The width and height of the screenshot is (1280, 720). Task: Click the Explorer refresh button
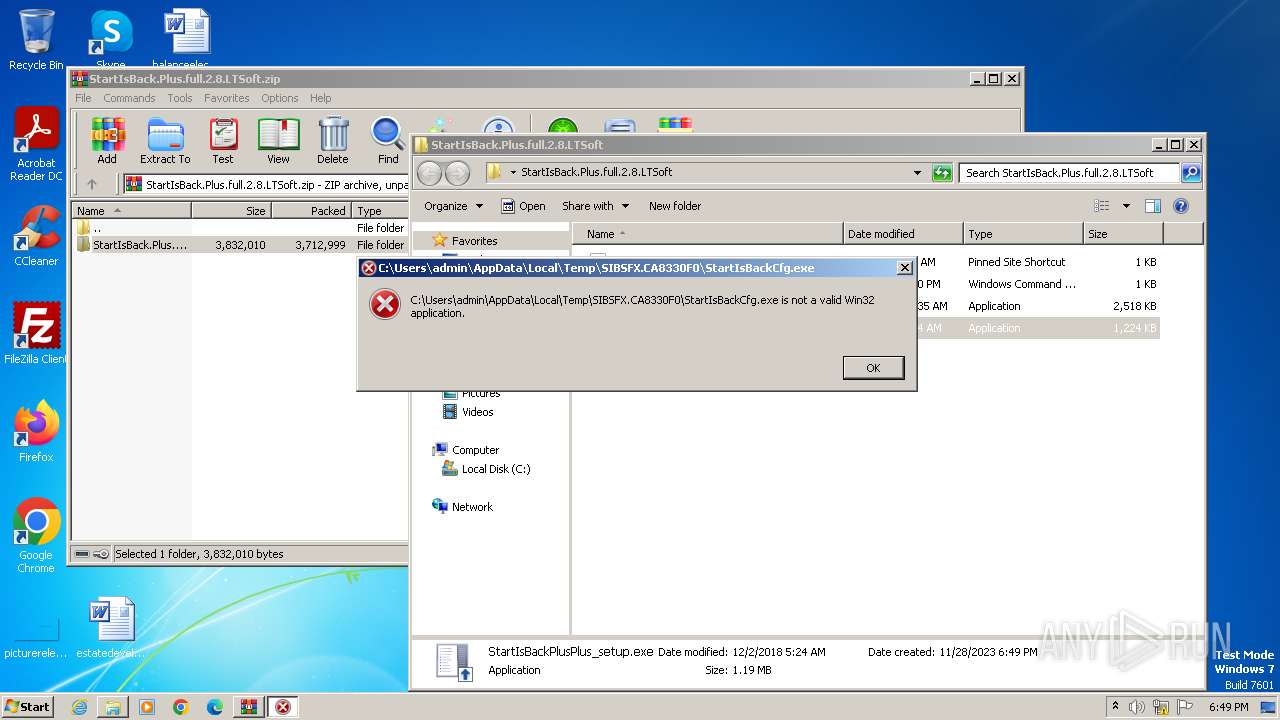point(942,173)
